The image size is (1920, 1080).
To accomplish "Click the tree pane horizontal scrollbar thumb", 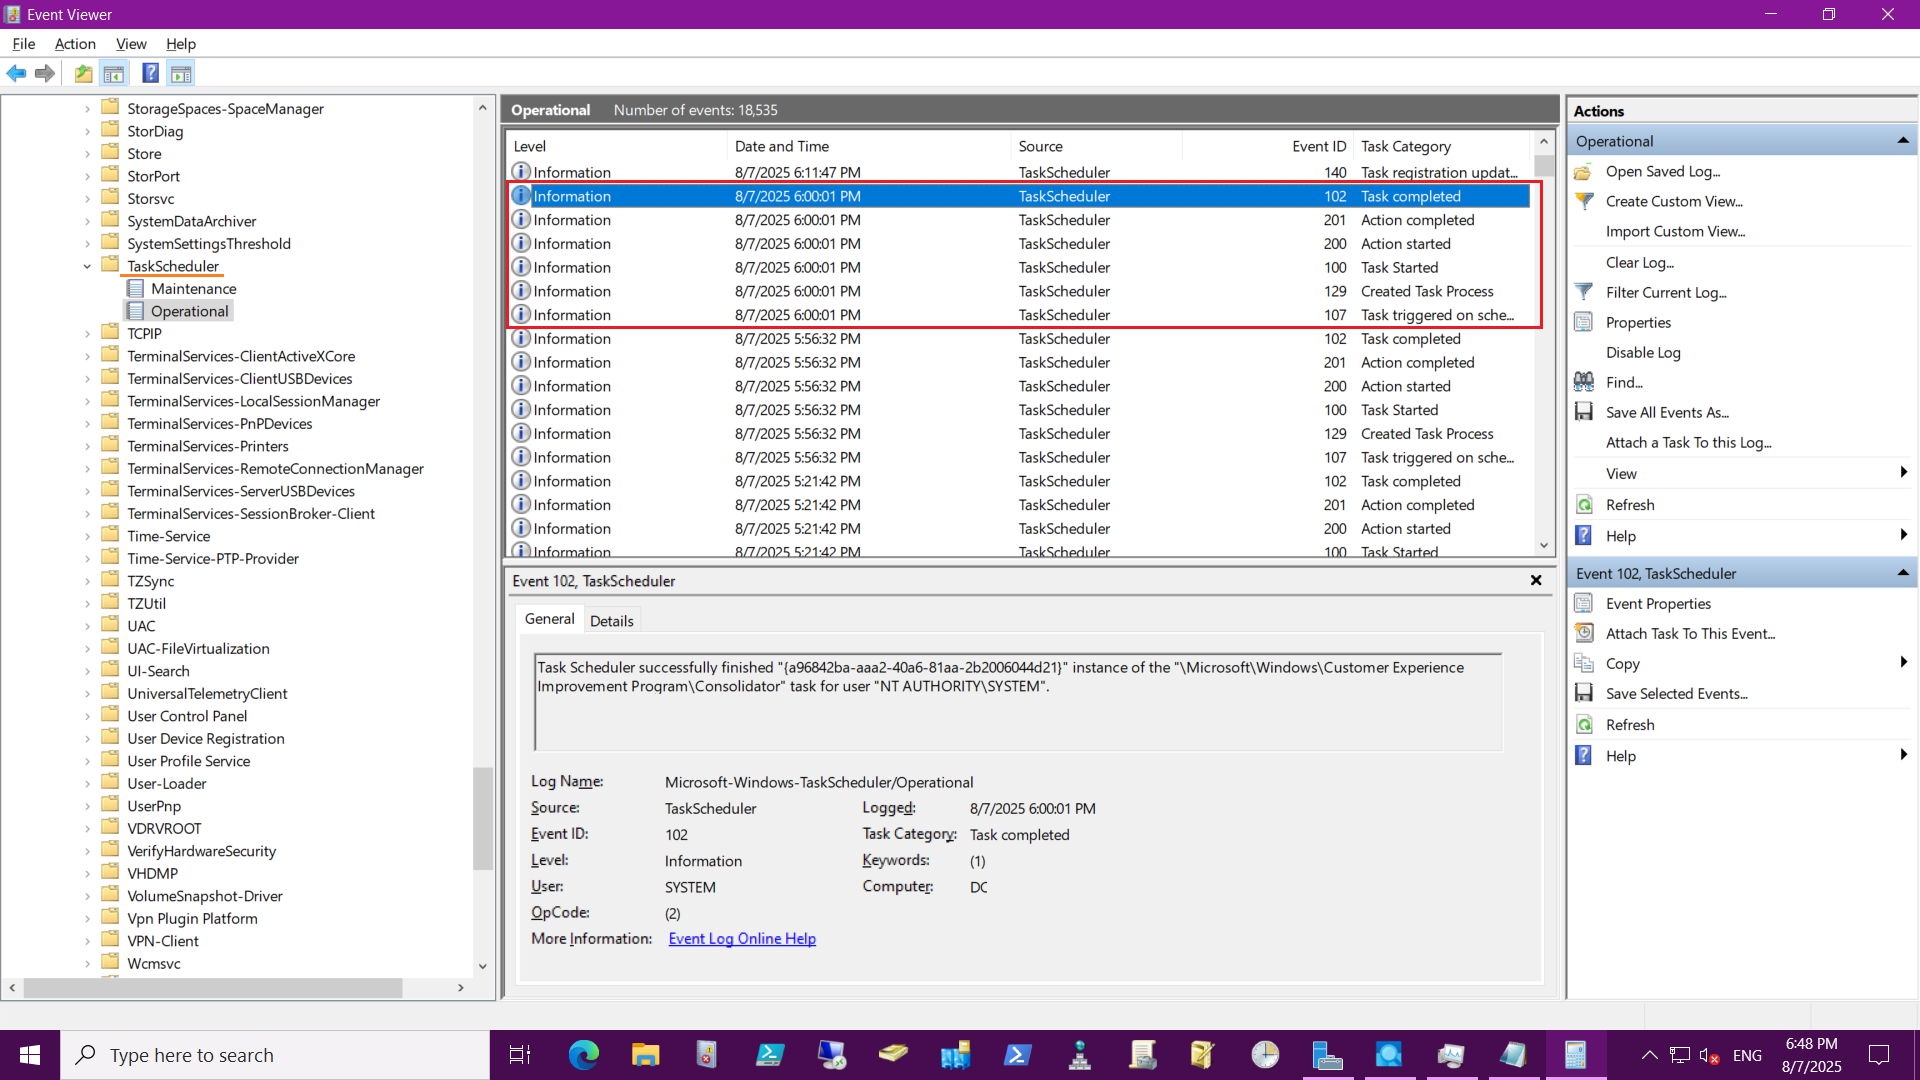I will (213, 988).
